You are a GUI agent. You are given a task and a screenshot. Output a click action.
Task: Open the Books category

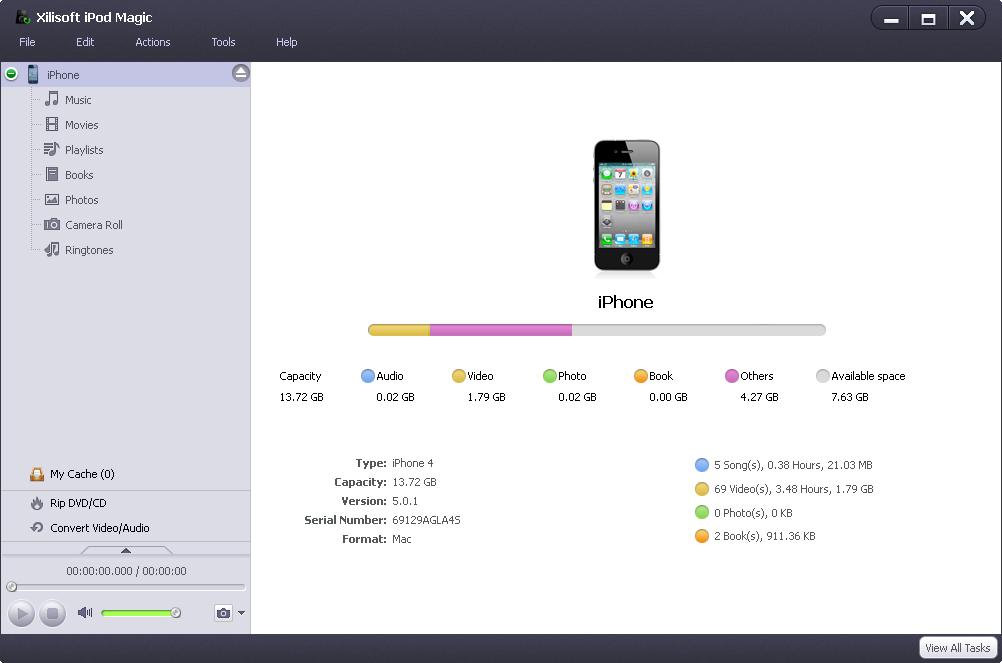[x=79, y=175]
